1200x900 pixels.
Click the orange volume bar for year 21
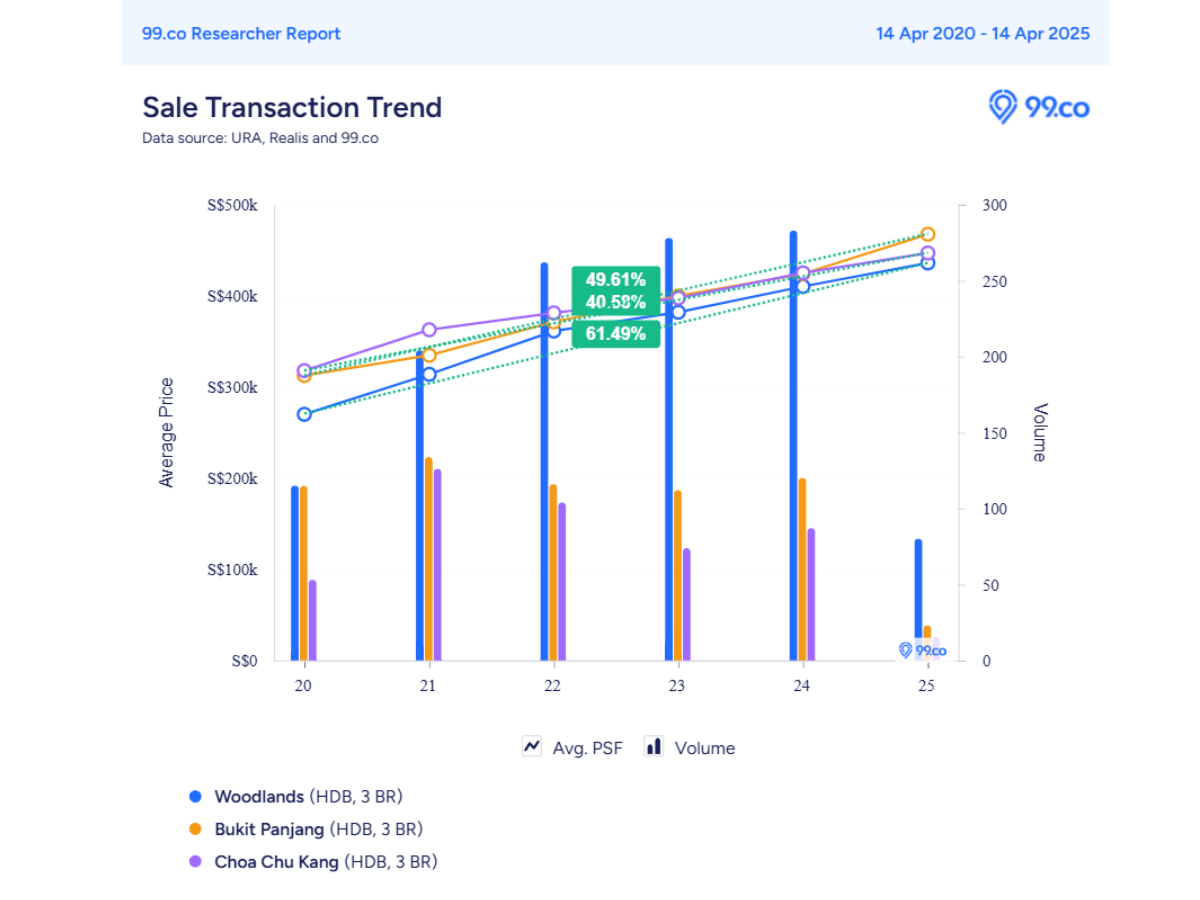tap(429, 559)
